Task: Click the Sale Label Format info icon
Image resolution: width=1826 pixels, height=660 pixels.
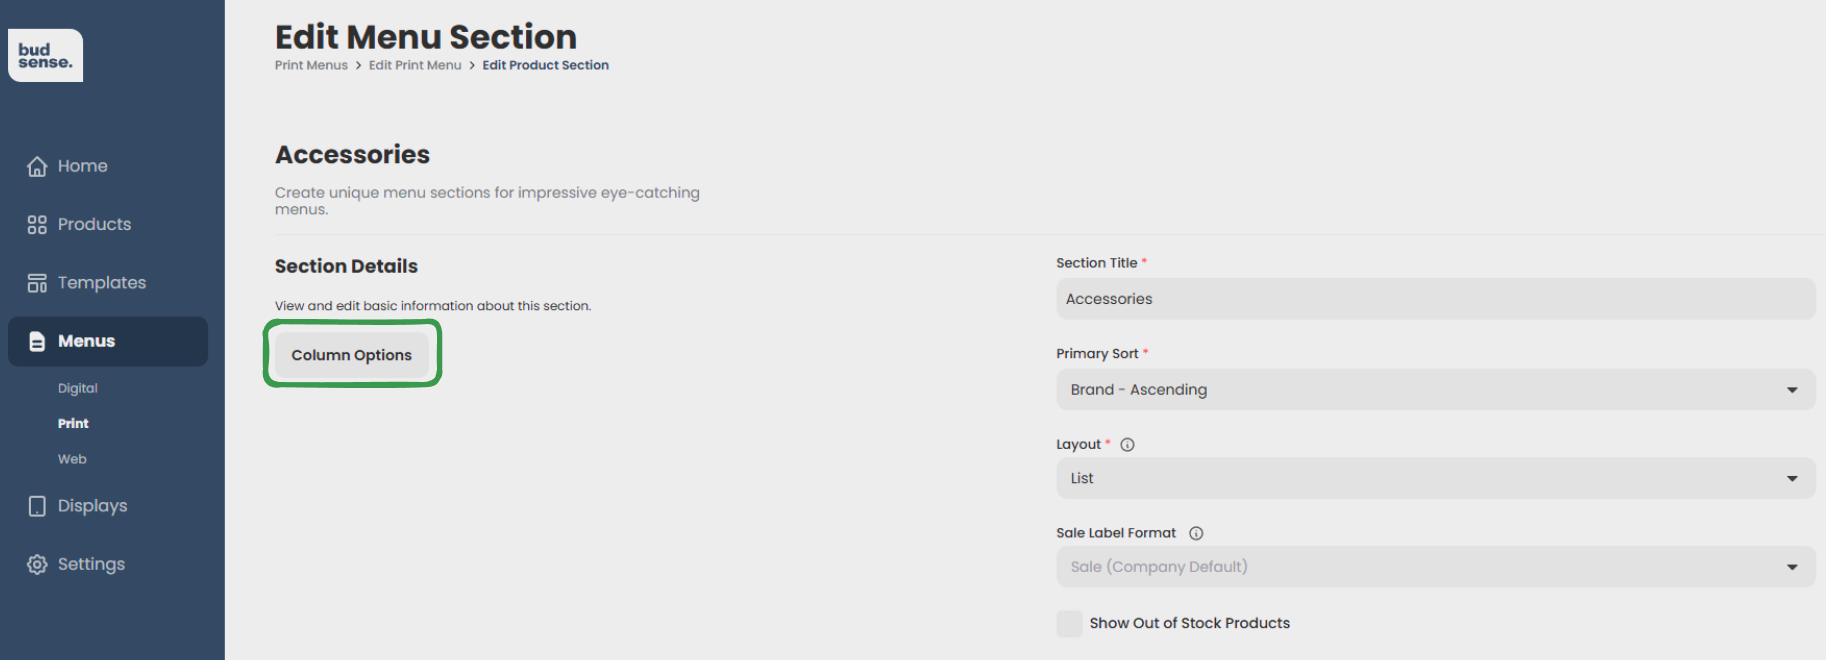Action: 1196,534
